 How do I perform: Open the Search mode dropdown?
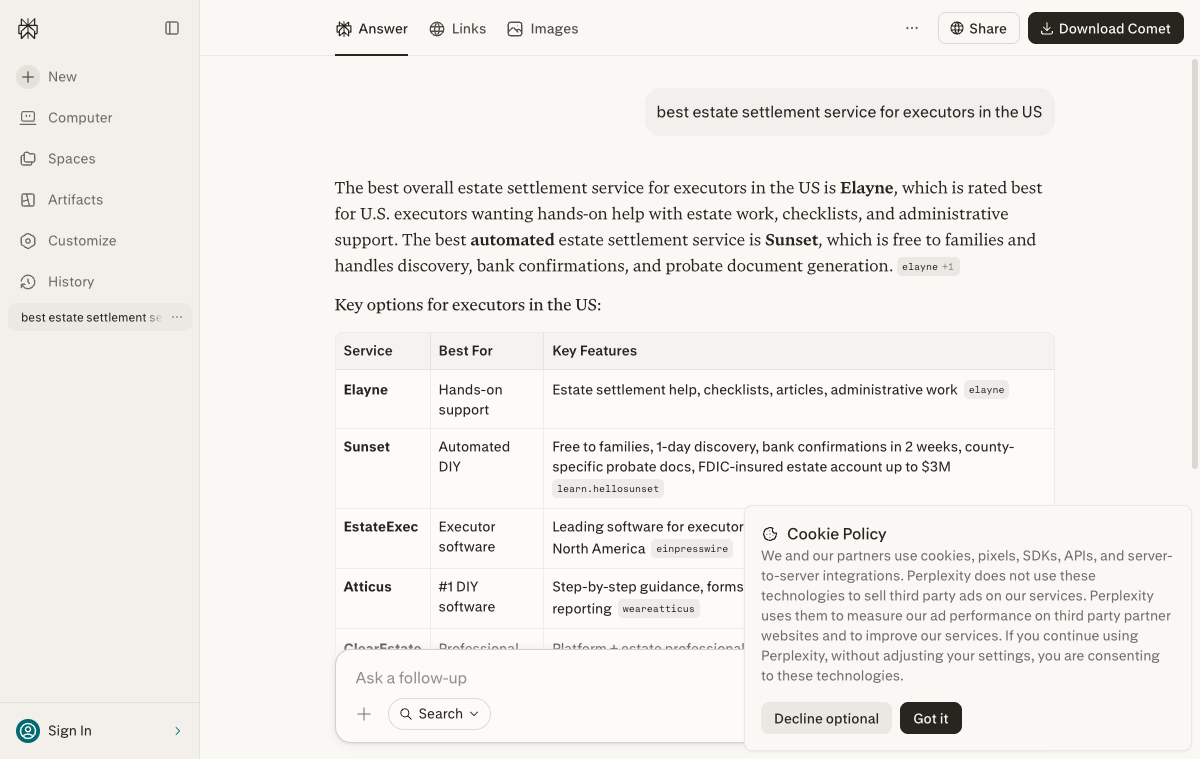click(x=439, y=714)
